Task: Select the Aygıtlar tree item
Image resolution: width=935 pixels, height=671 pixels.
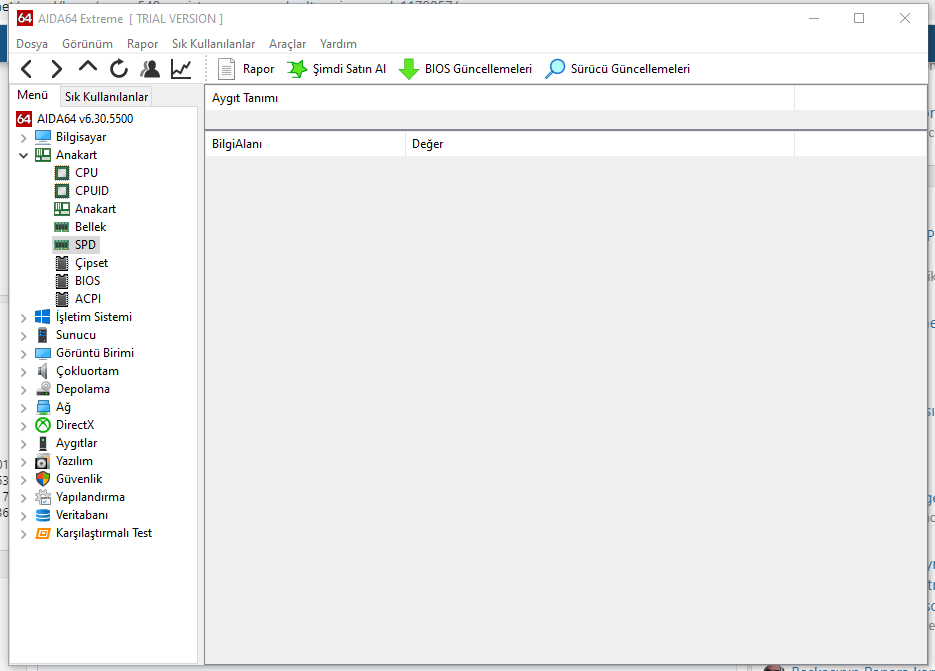Action: [76, 443]
